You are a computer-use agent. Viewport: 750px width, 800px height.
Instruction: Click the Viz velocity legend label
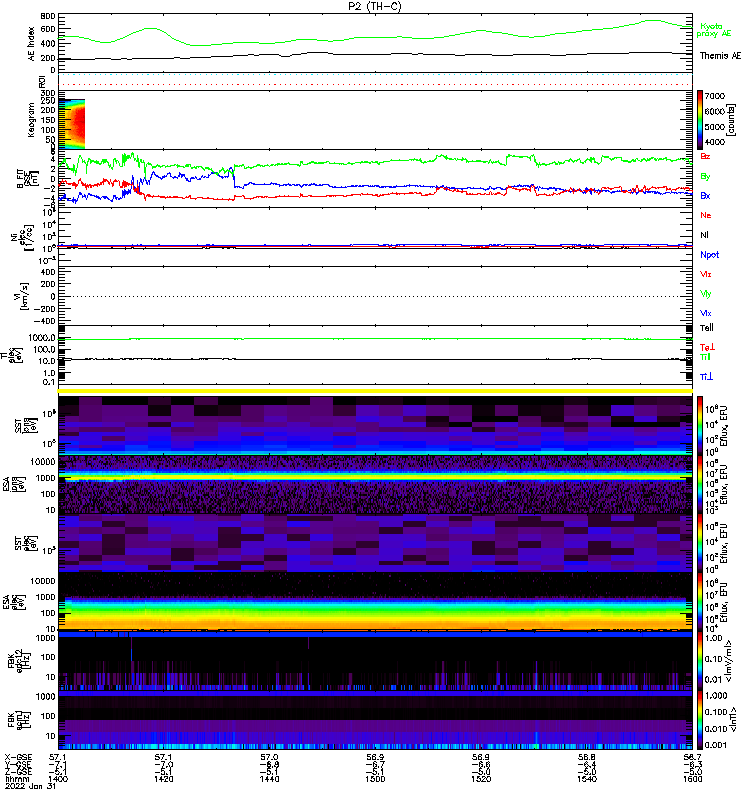706,274
